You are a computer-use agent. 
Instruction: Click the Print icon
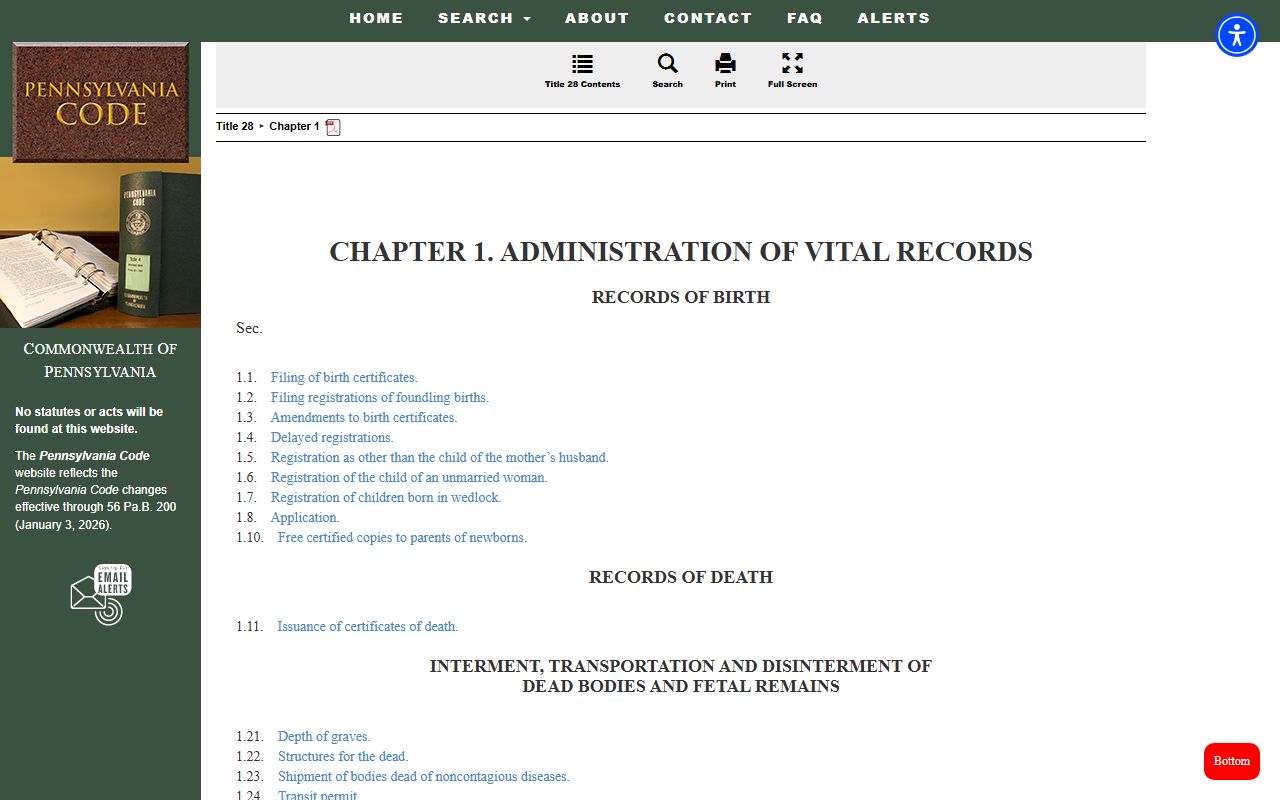click(x=725, y=65)
